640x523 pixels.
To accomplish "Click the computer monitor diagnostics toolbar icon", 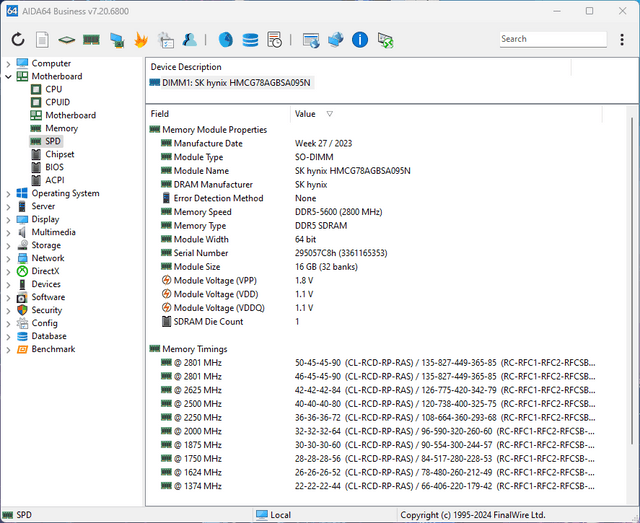I will 117,40.
